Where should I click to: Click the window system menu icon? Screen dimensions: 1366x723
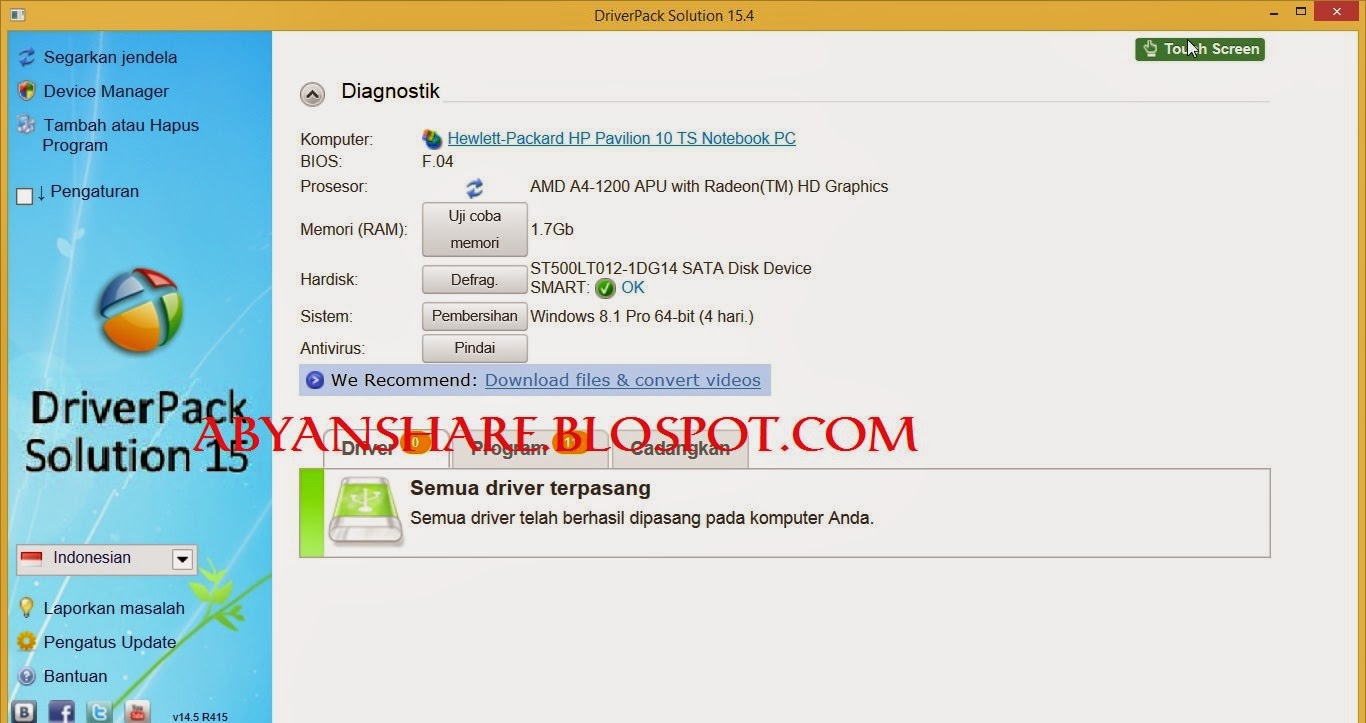[17, 15]
